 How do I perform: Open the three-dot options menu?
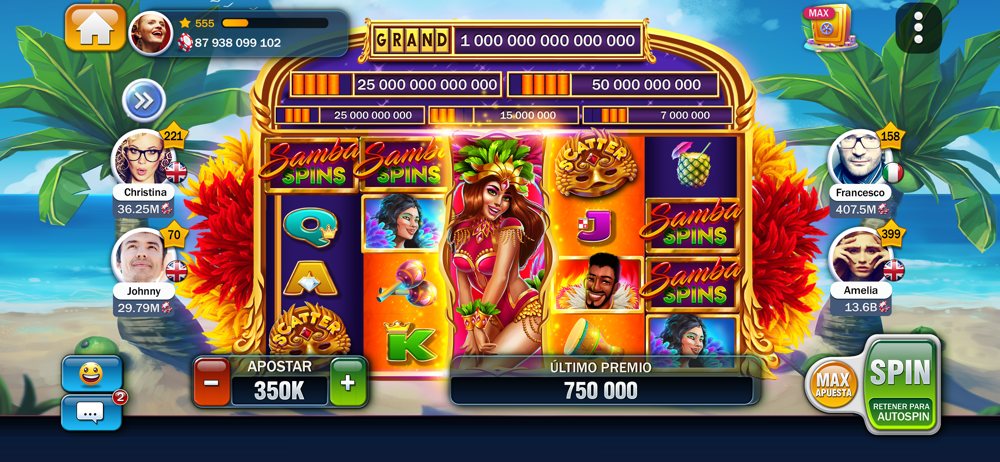(918, 27)
